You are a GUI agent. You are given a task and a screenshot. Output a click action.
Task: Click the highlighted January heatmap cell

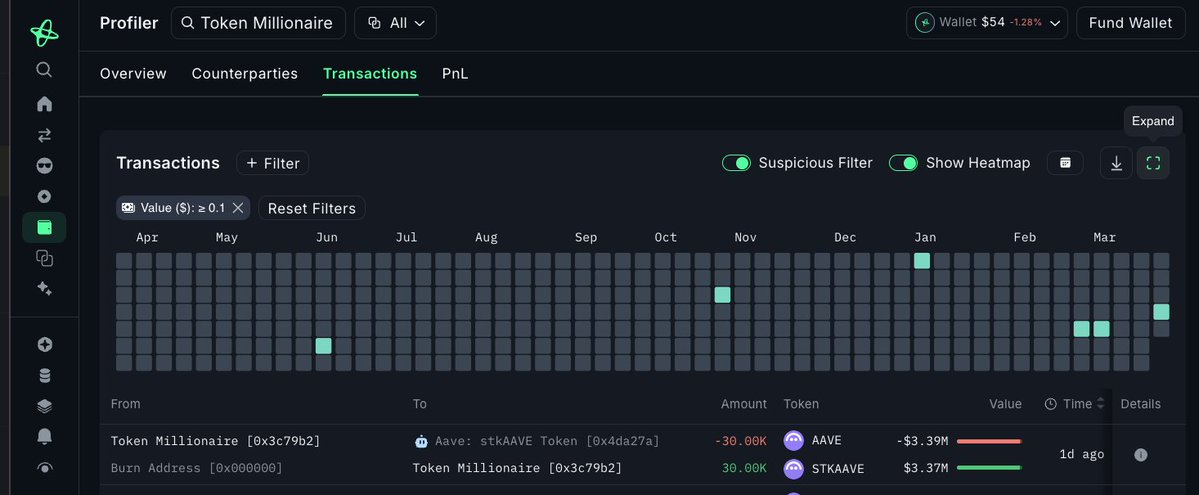point(921,261)
